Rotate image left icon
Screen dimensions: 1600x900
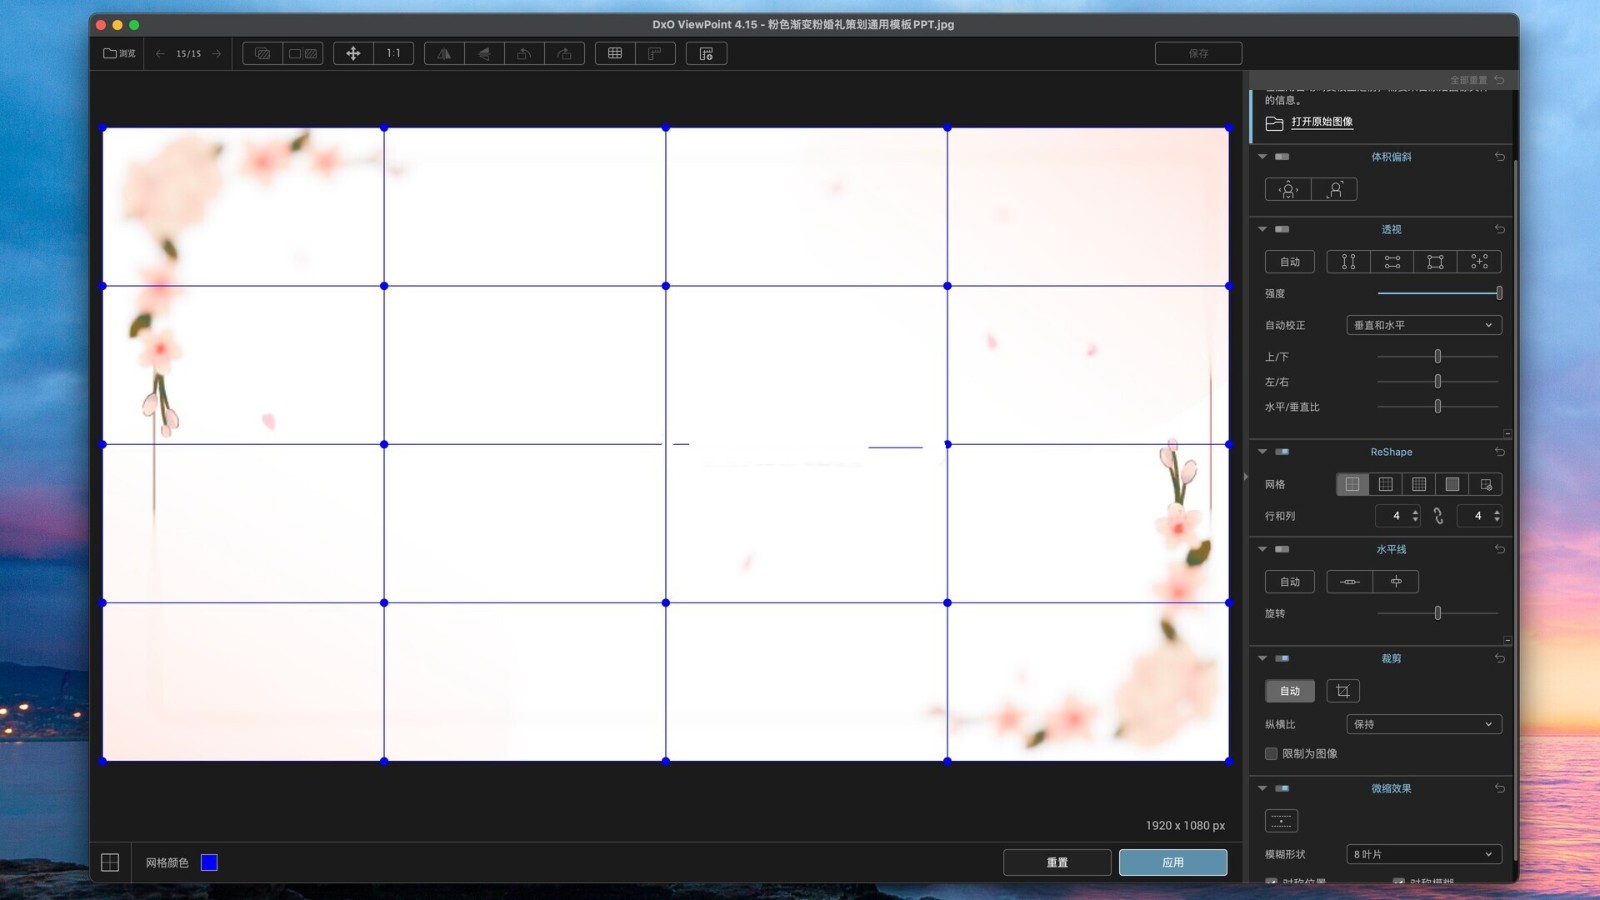(x=524, y=53)
